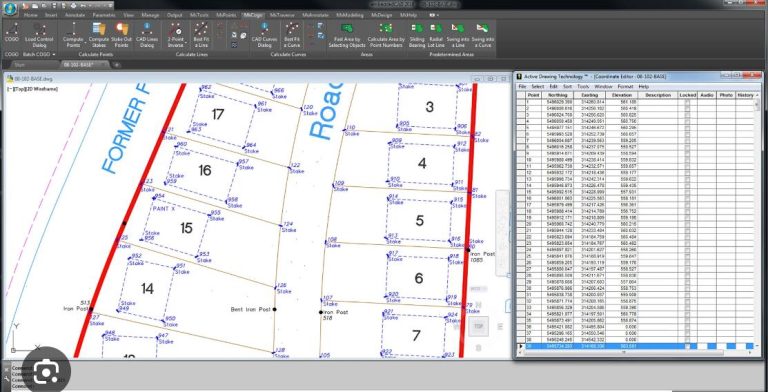This screenshot has height=392, width=768.
Task: Tick the Locked checkbox for point 1
Action: coord(687,102)
